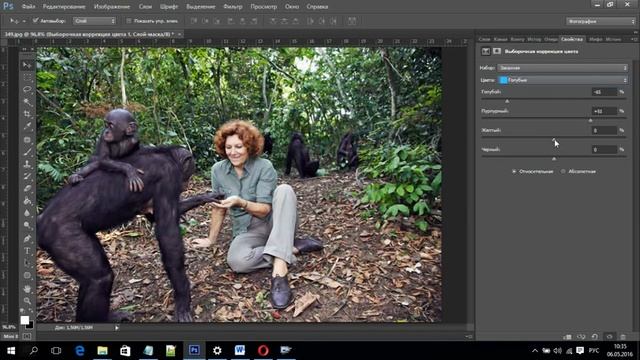Open the Файл menu
Viewport: 640px width, 360px height.
(28, 7)
